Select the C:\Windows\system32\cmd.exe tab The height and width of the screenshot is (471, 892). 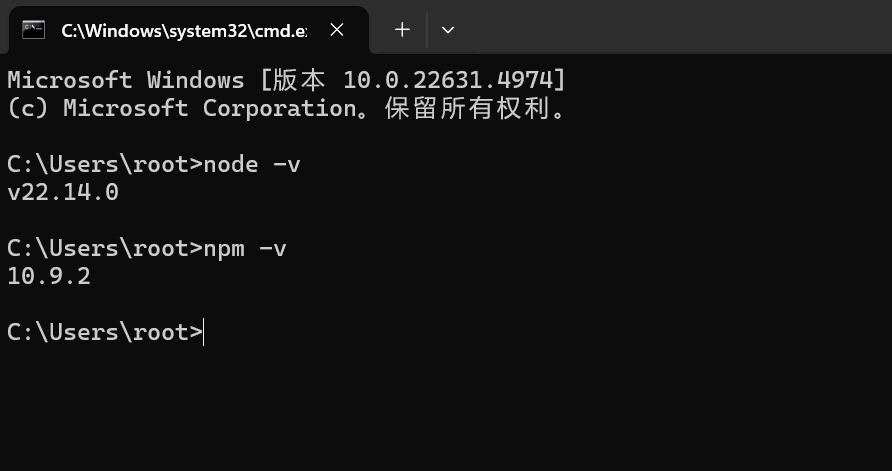[x=189, y=30]
